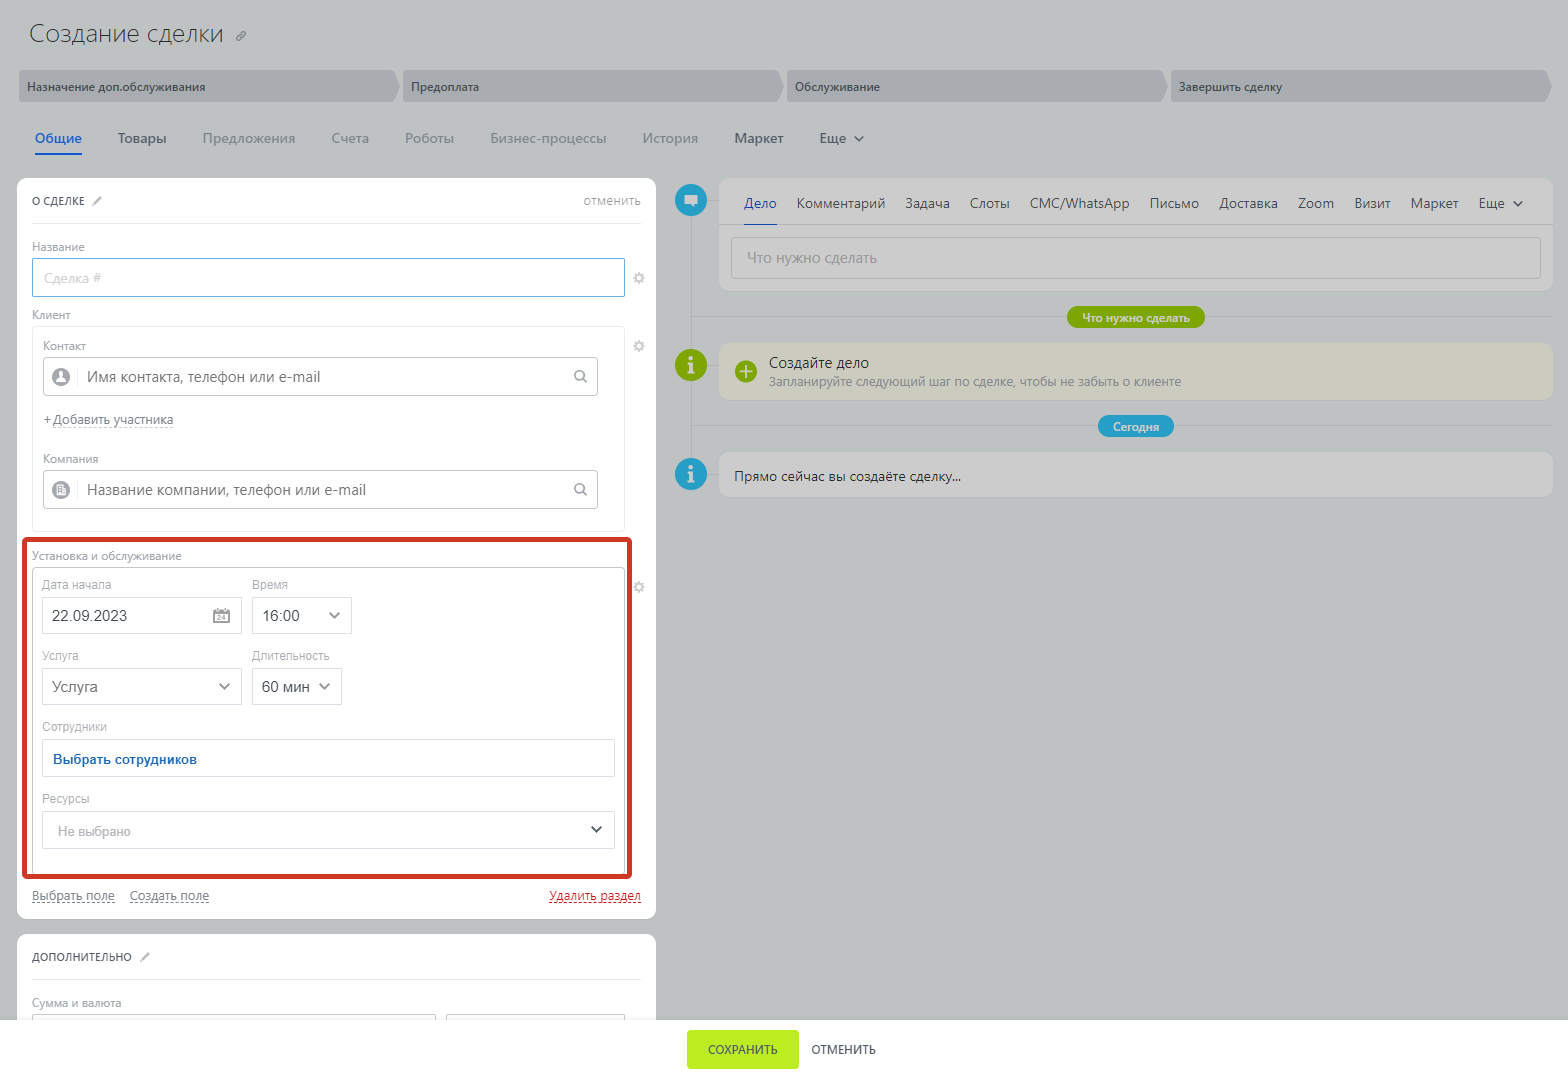Screen dimensions: 1568x1076
Task: Select the Предоплата stage
Action: (592, 86)
